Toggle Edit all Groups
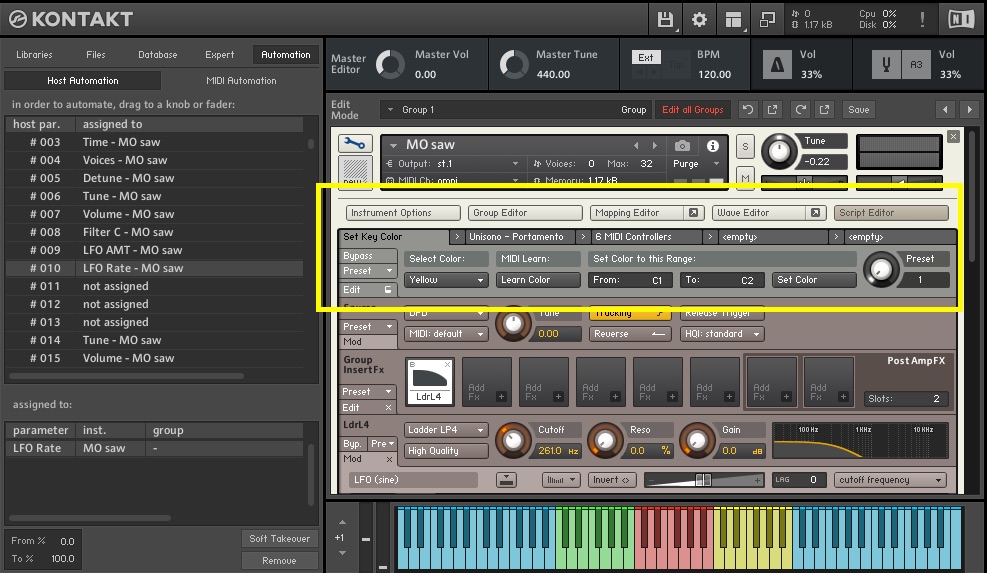Image resolution: width=987 pixels, height=573 pixels. click(x=692, y=110)
